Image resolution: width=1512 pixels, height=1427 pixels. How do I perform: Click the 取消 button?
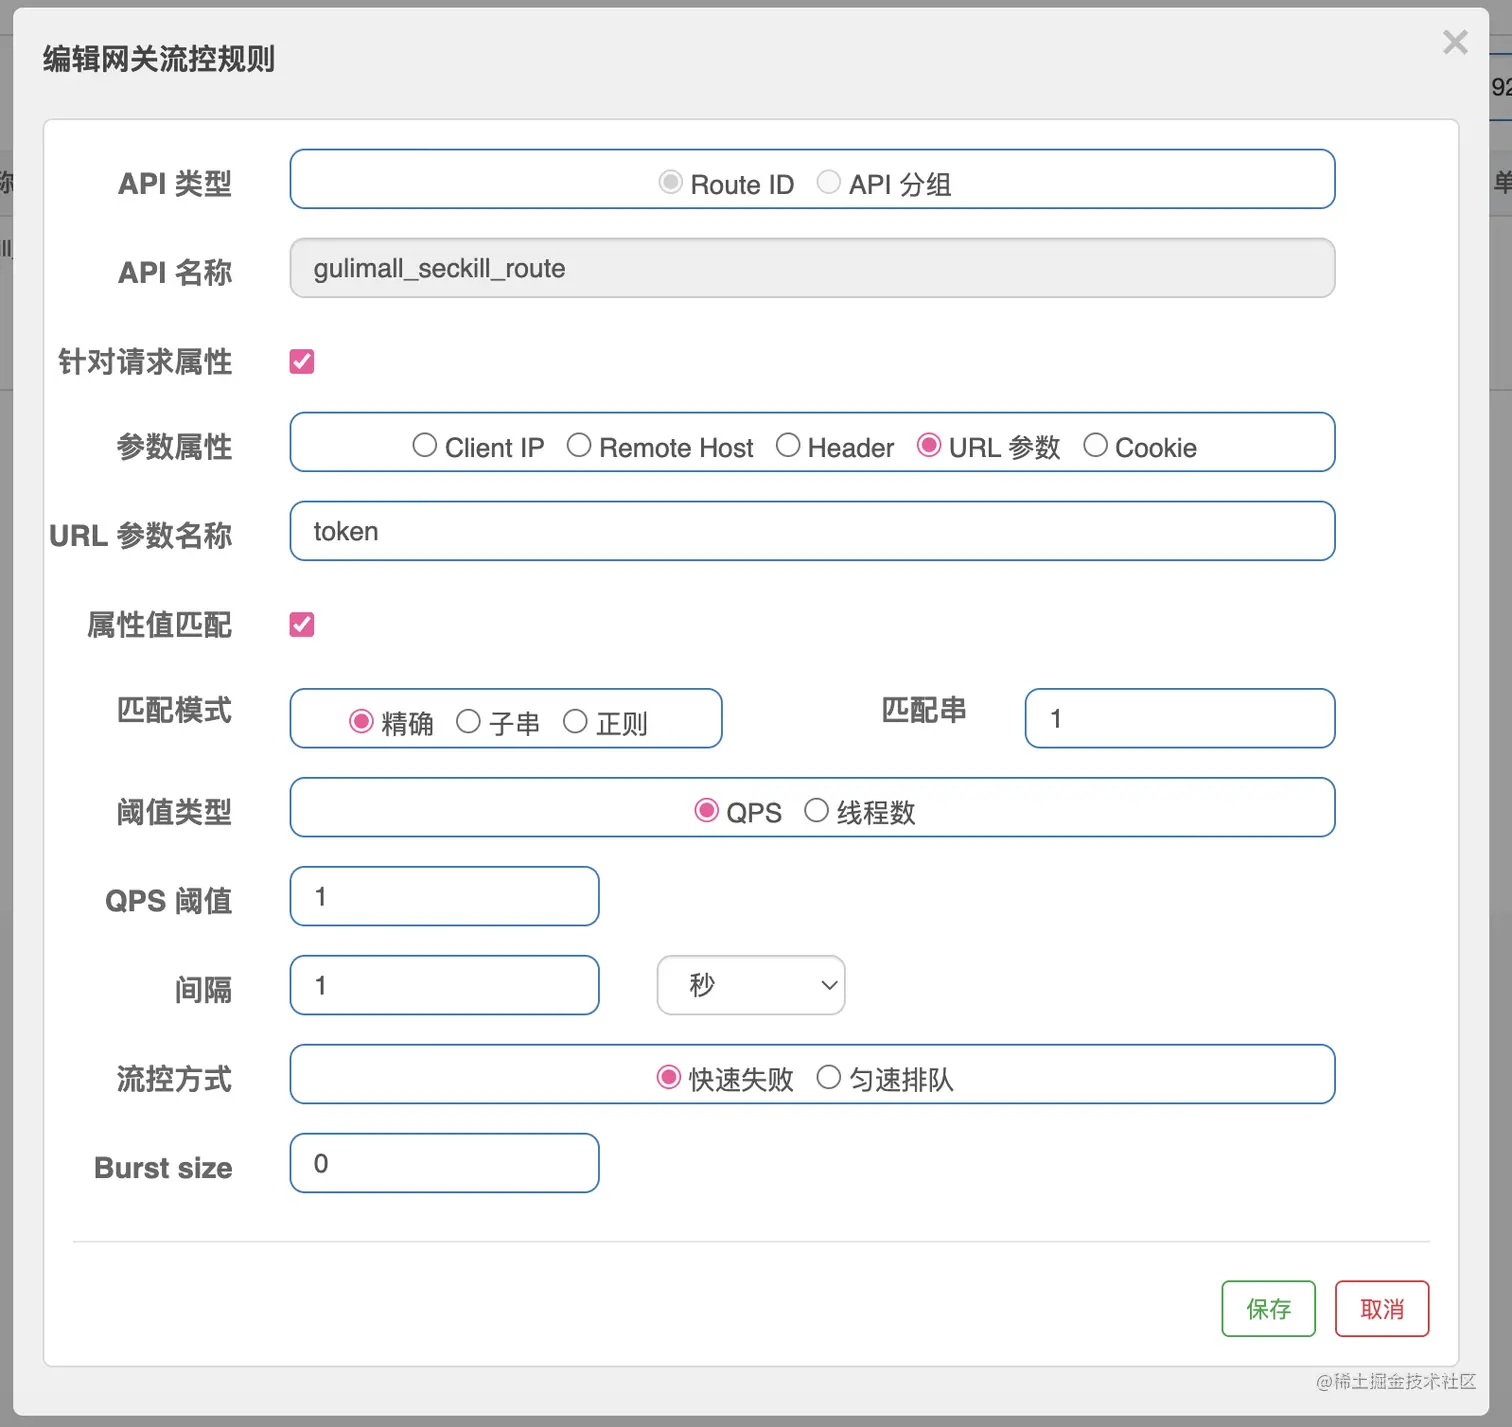point(1382,1308)
